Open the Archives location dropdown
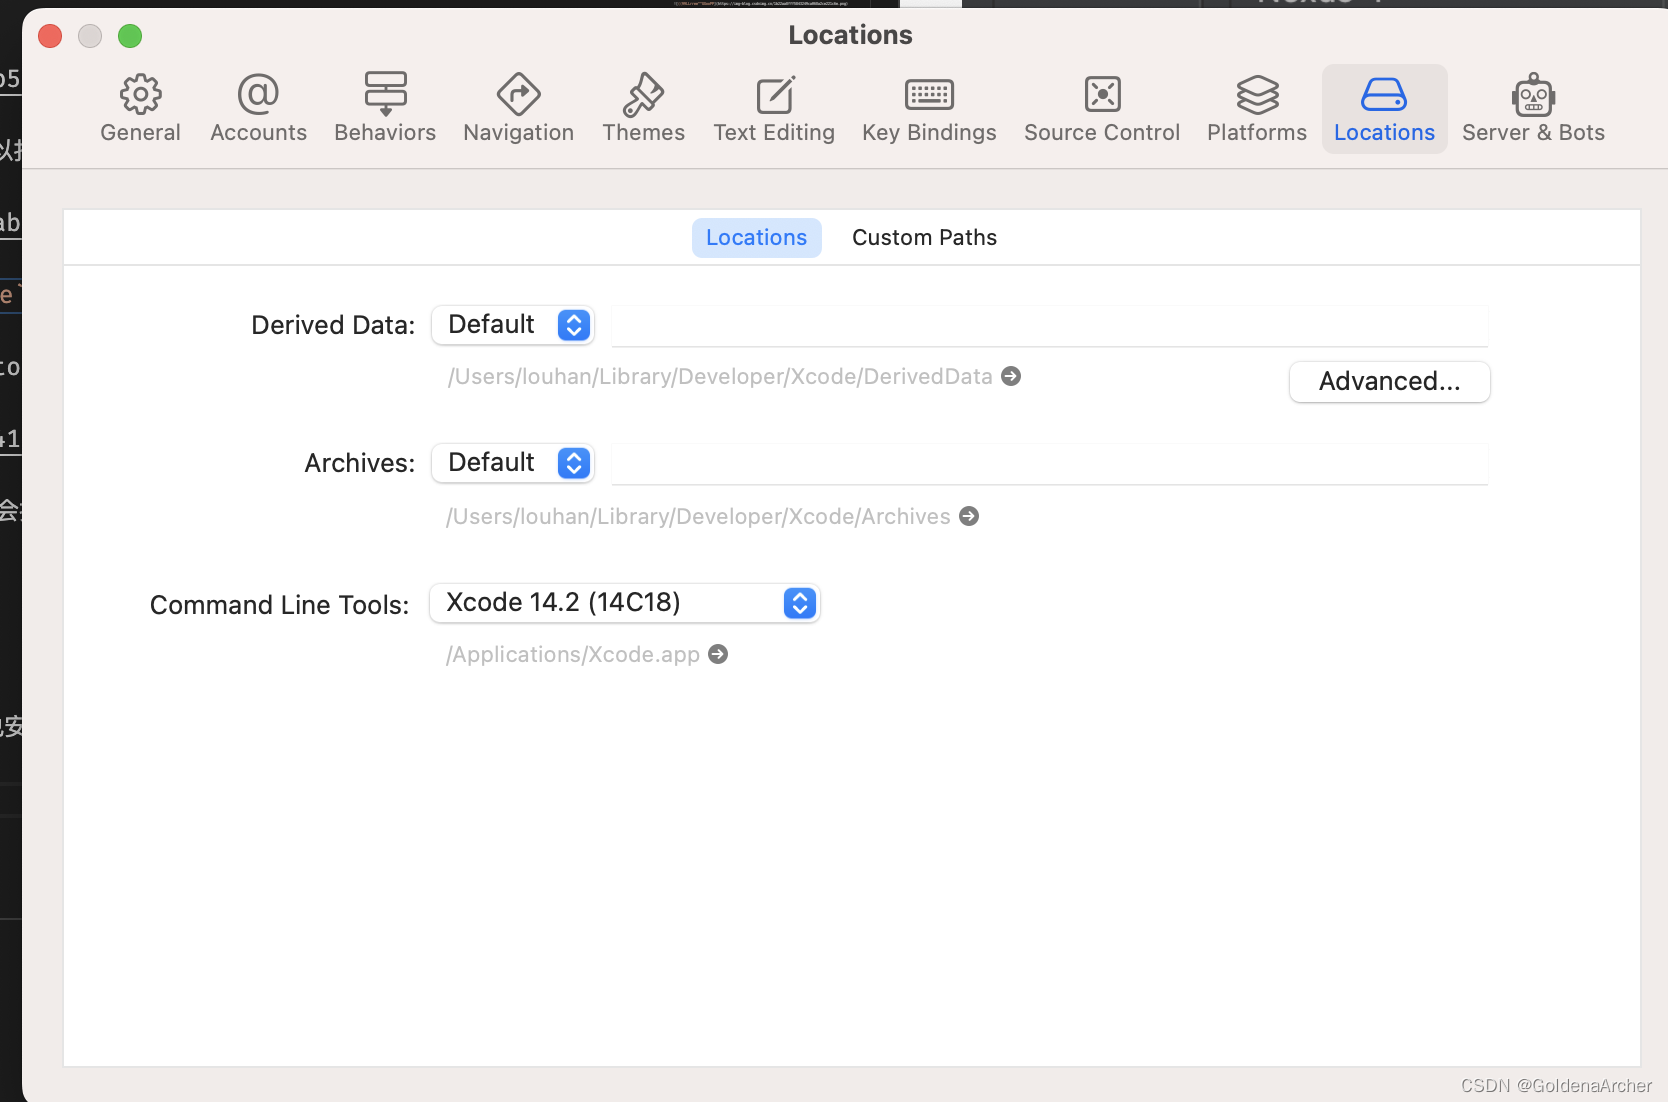 513,463
